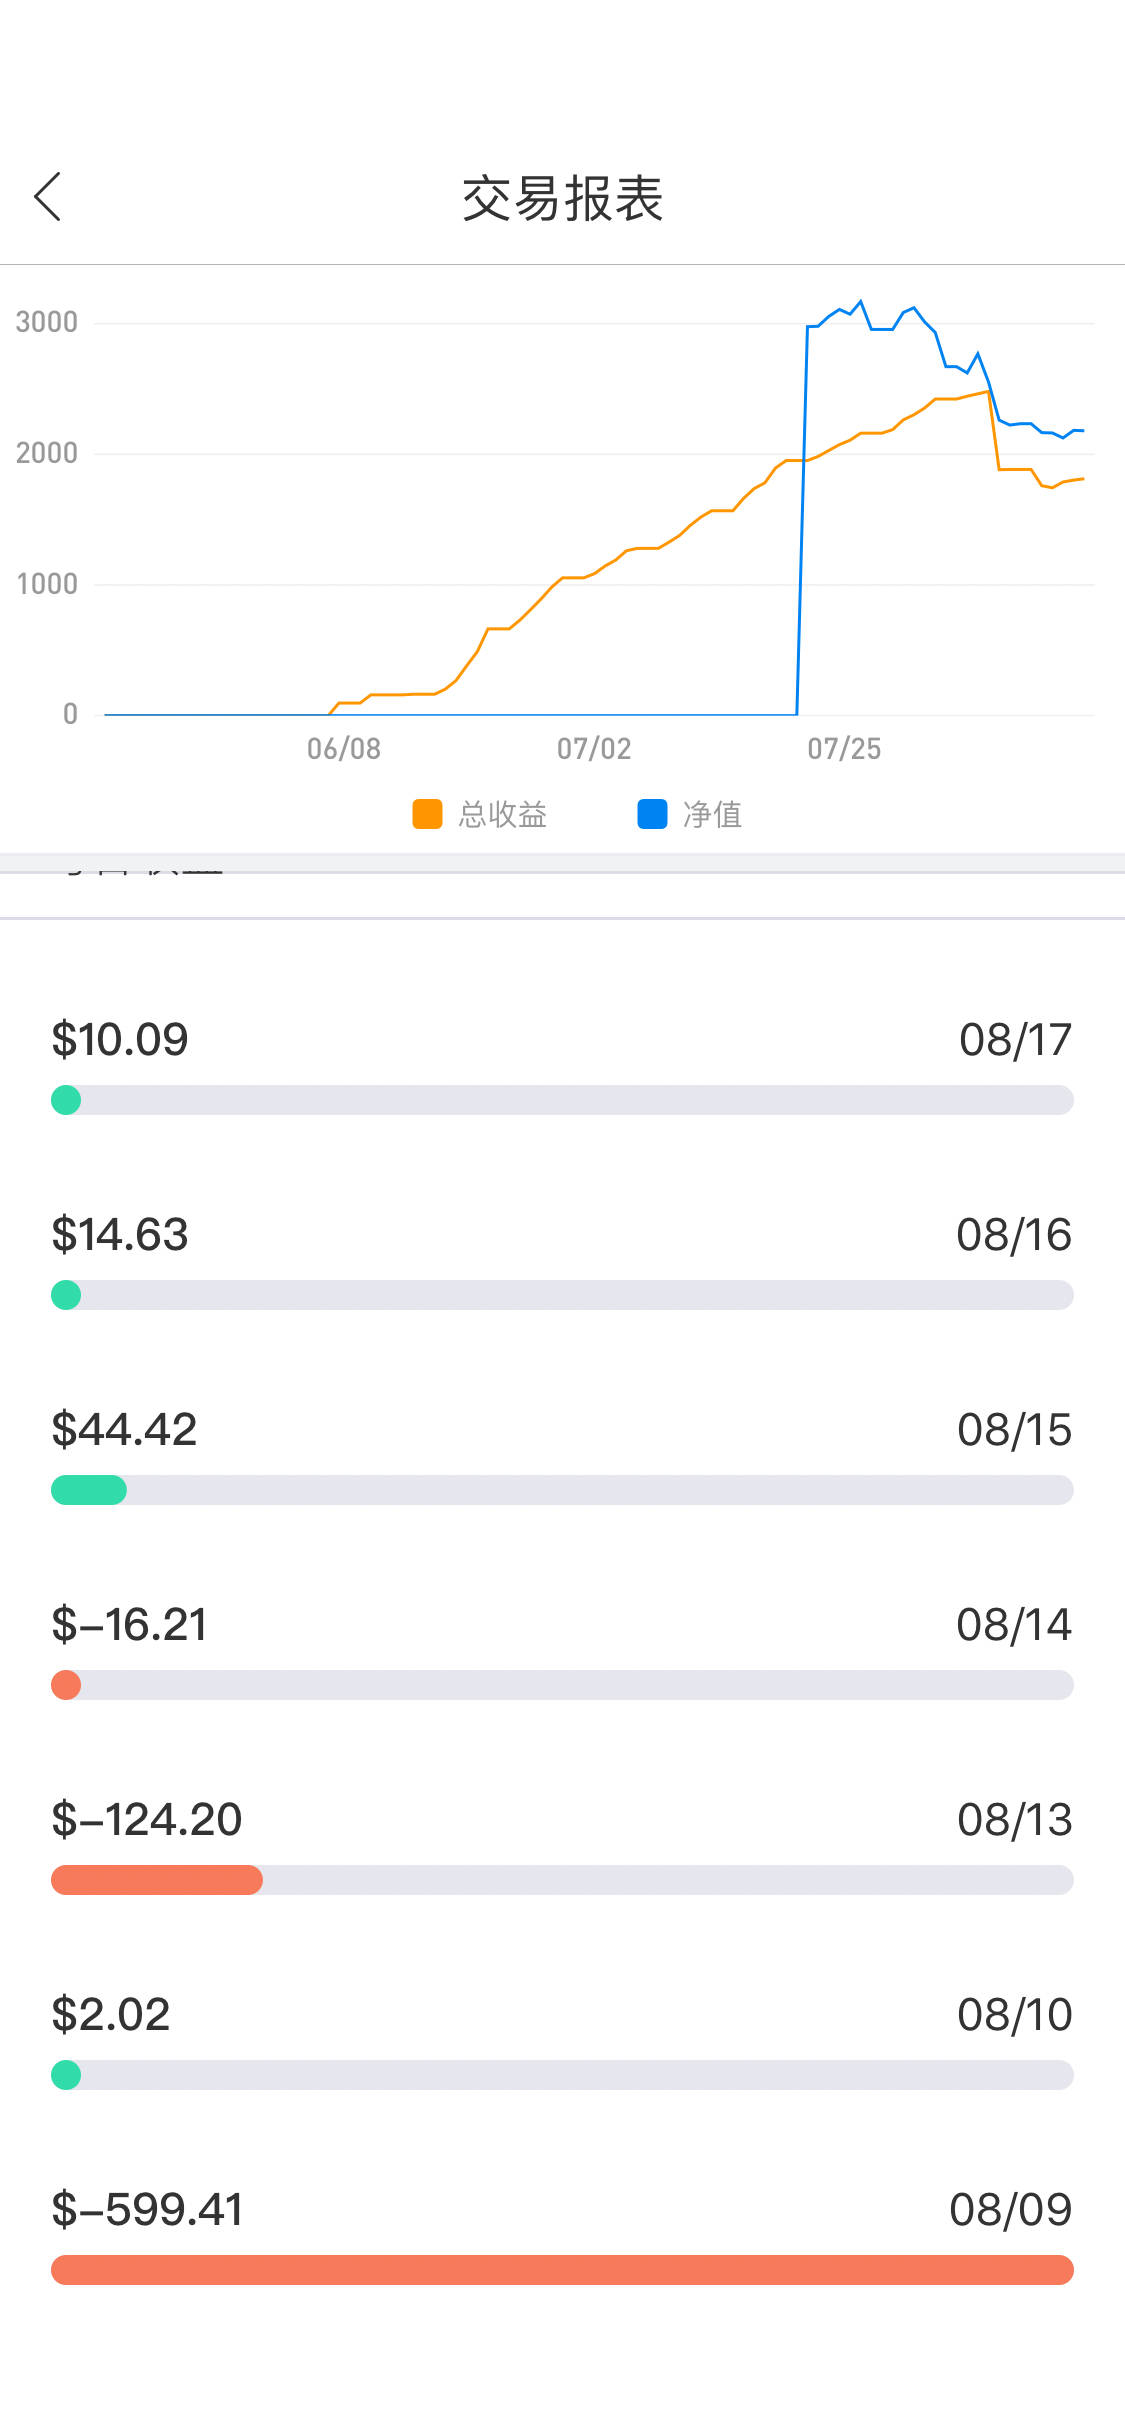
Task: Click the 08/17 date label
Action: (1015, 1040)
